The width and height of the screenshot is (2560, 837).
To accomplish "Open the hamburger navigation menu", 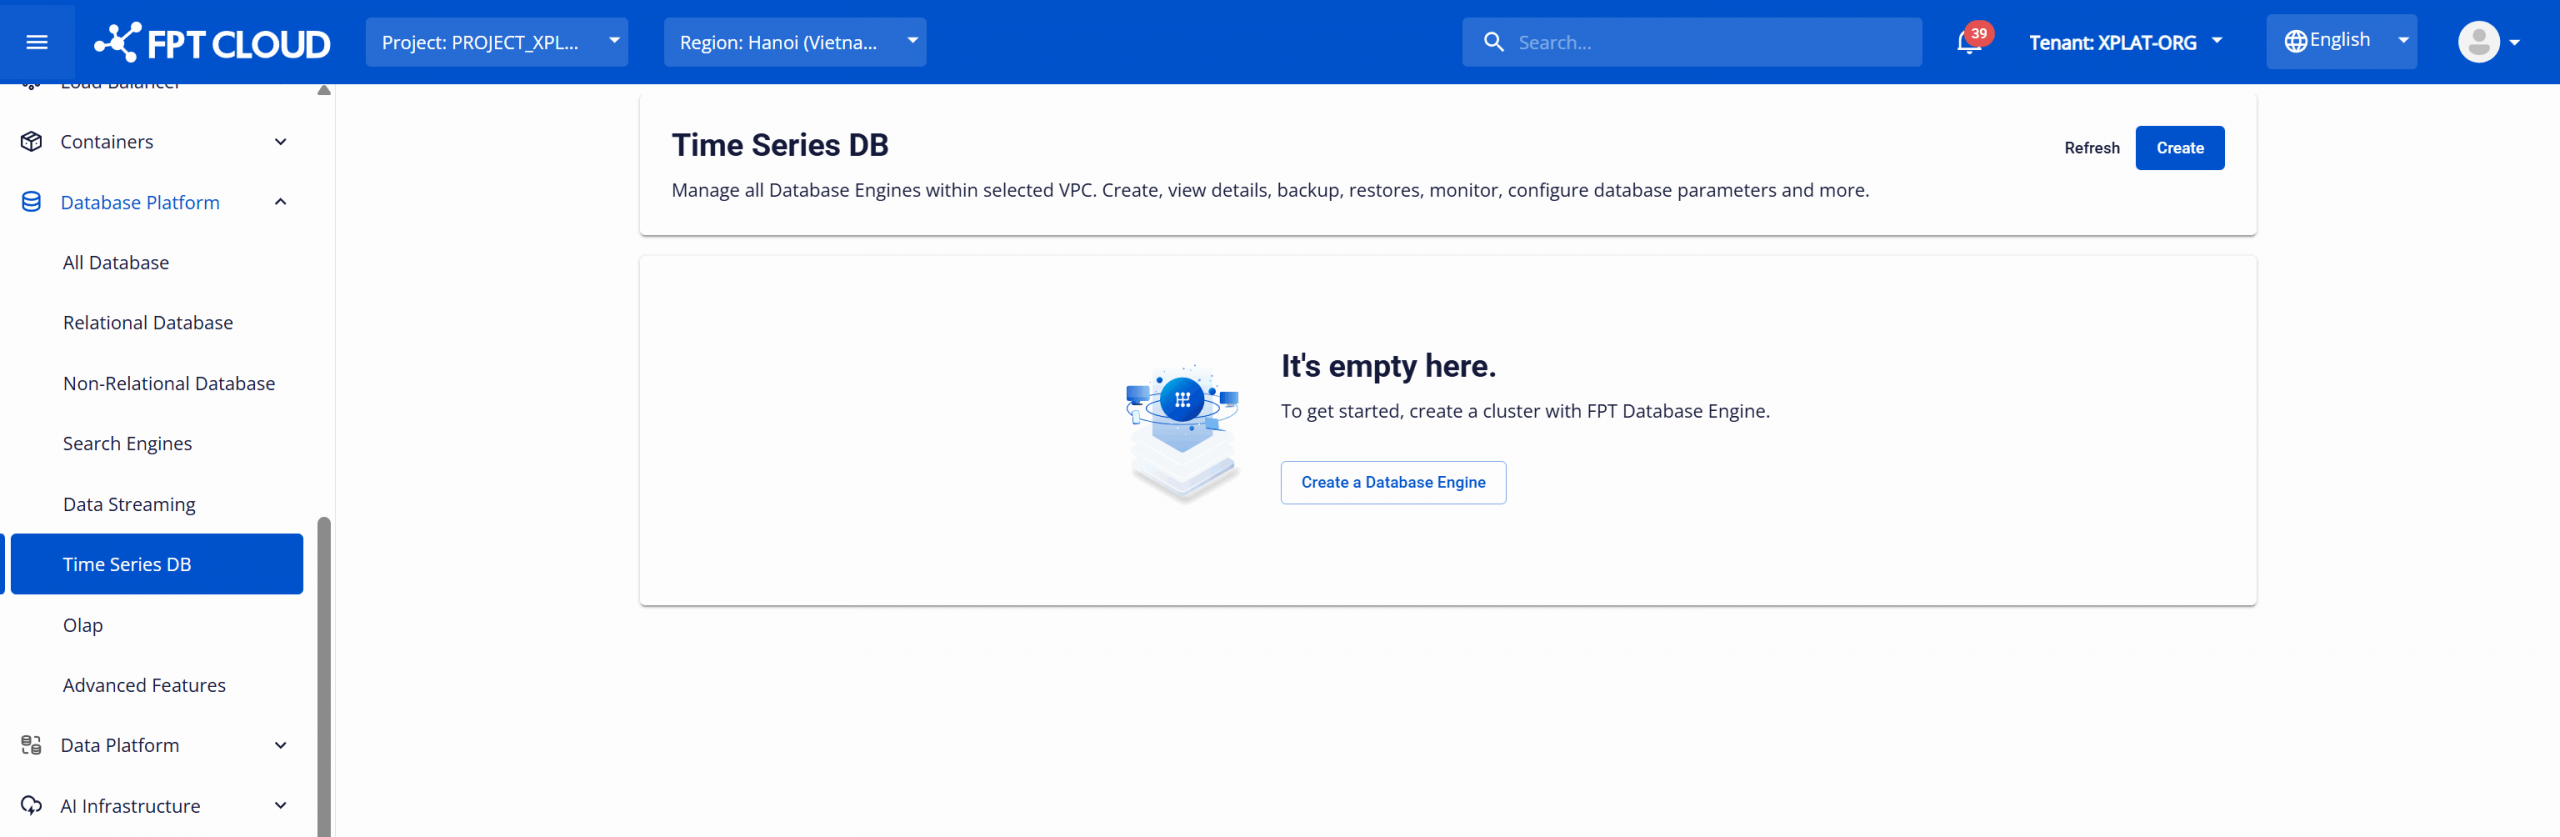I will pos(37,42).
